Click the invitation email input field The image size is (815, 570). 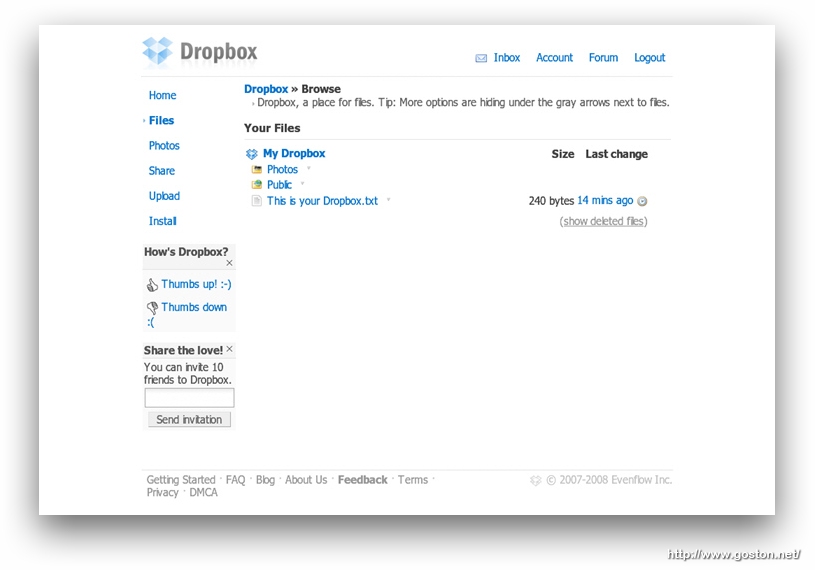(189, 398)
